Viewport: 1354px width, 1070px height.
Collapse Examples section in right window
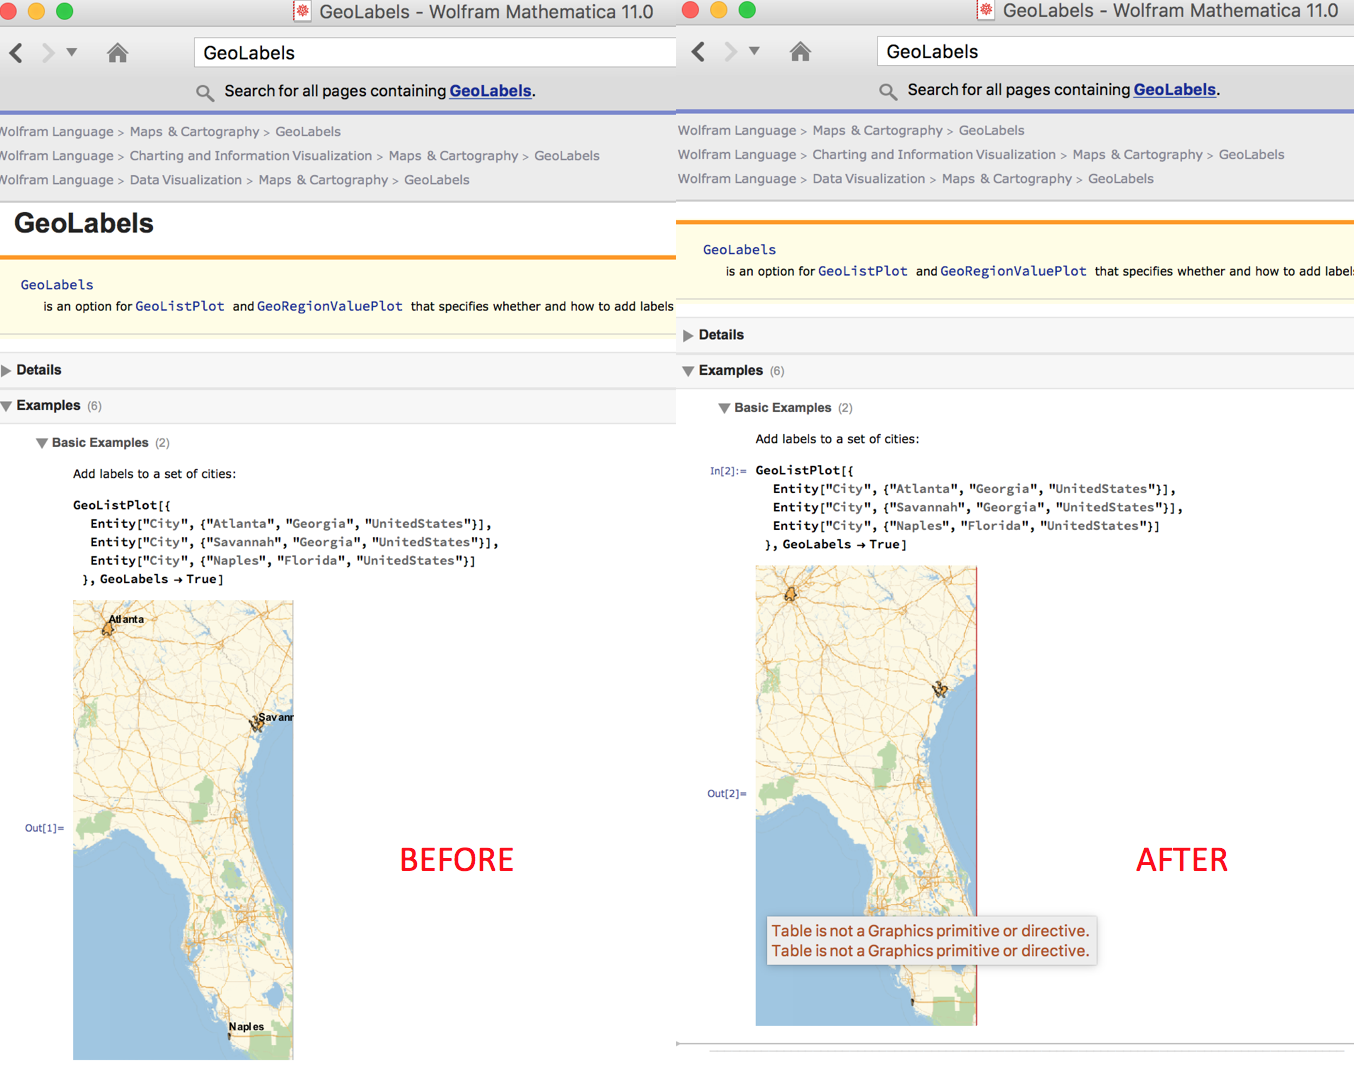688,372
